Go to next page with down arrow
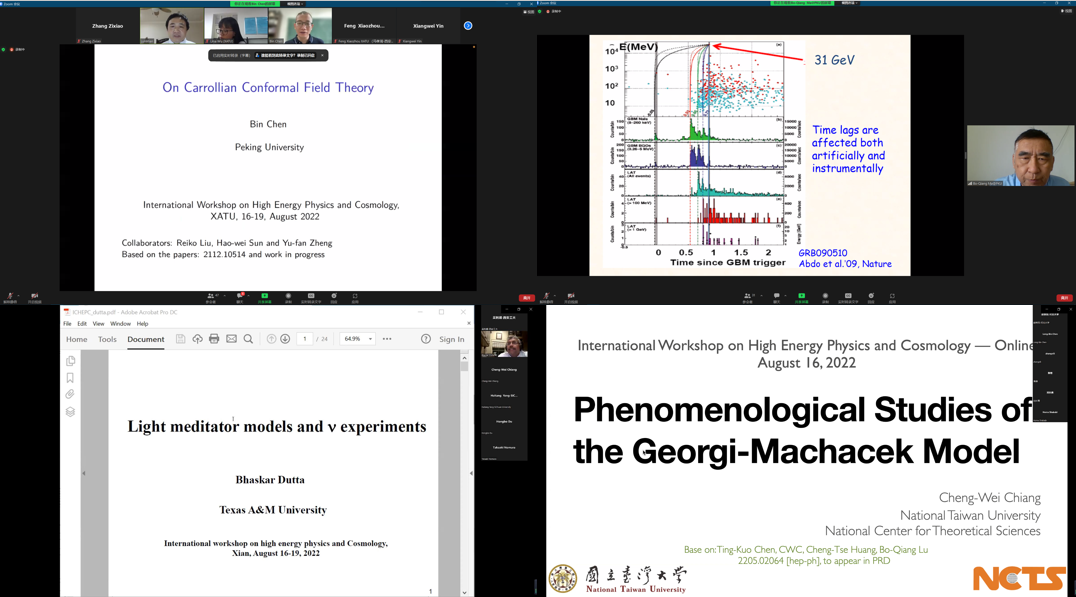The height and width of the screenshot is (597, 1076). (285, 339)
